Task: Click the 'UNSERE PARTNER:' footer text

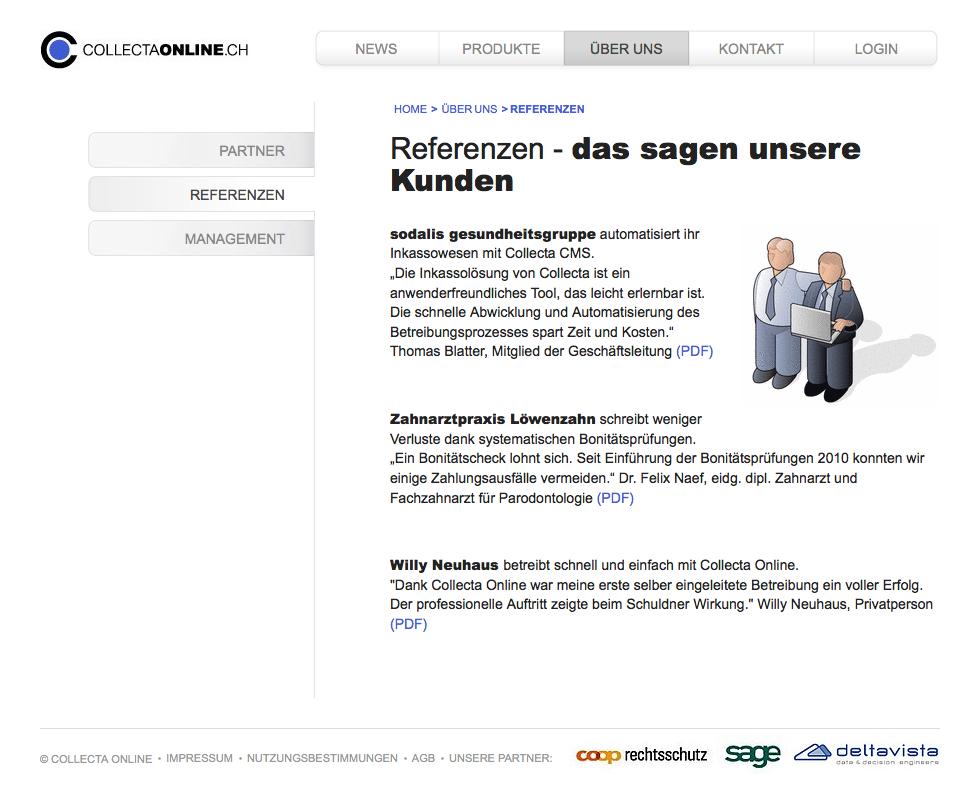Action: tap(501, 758)
